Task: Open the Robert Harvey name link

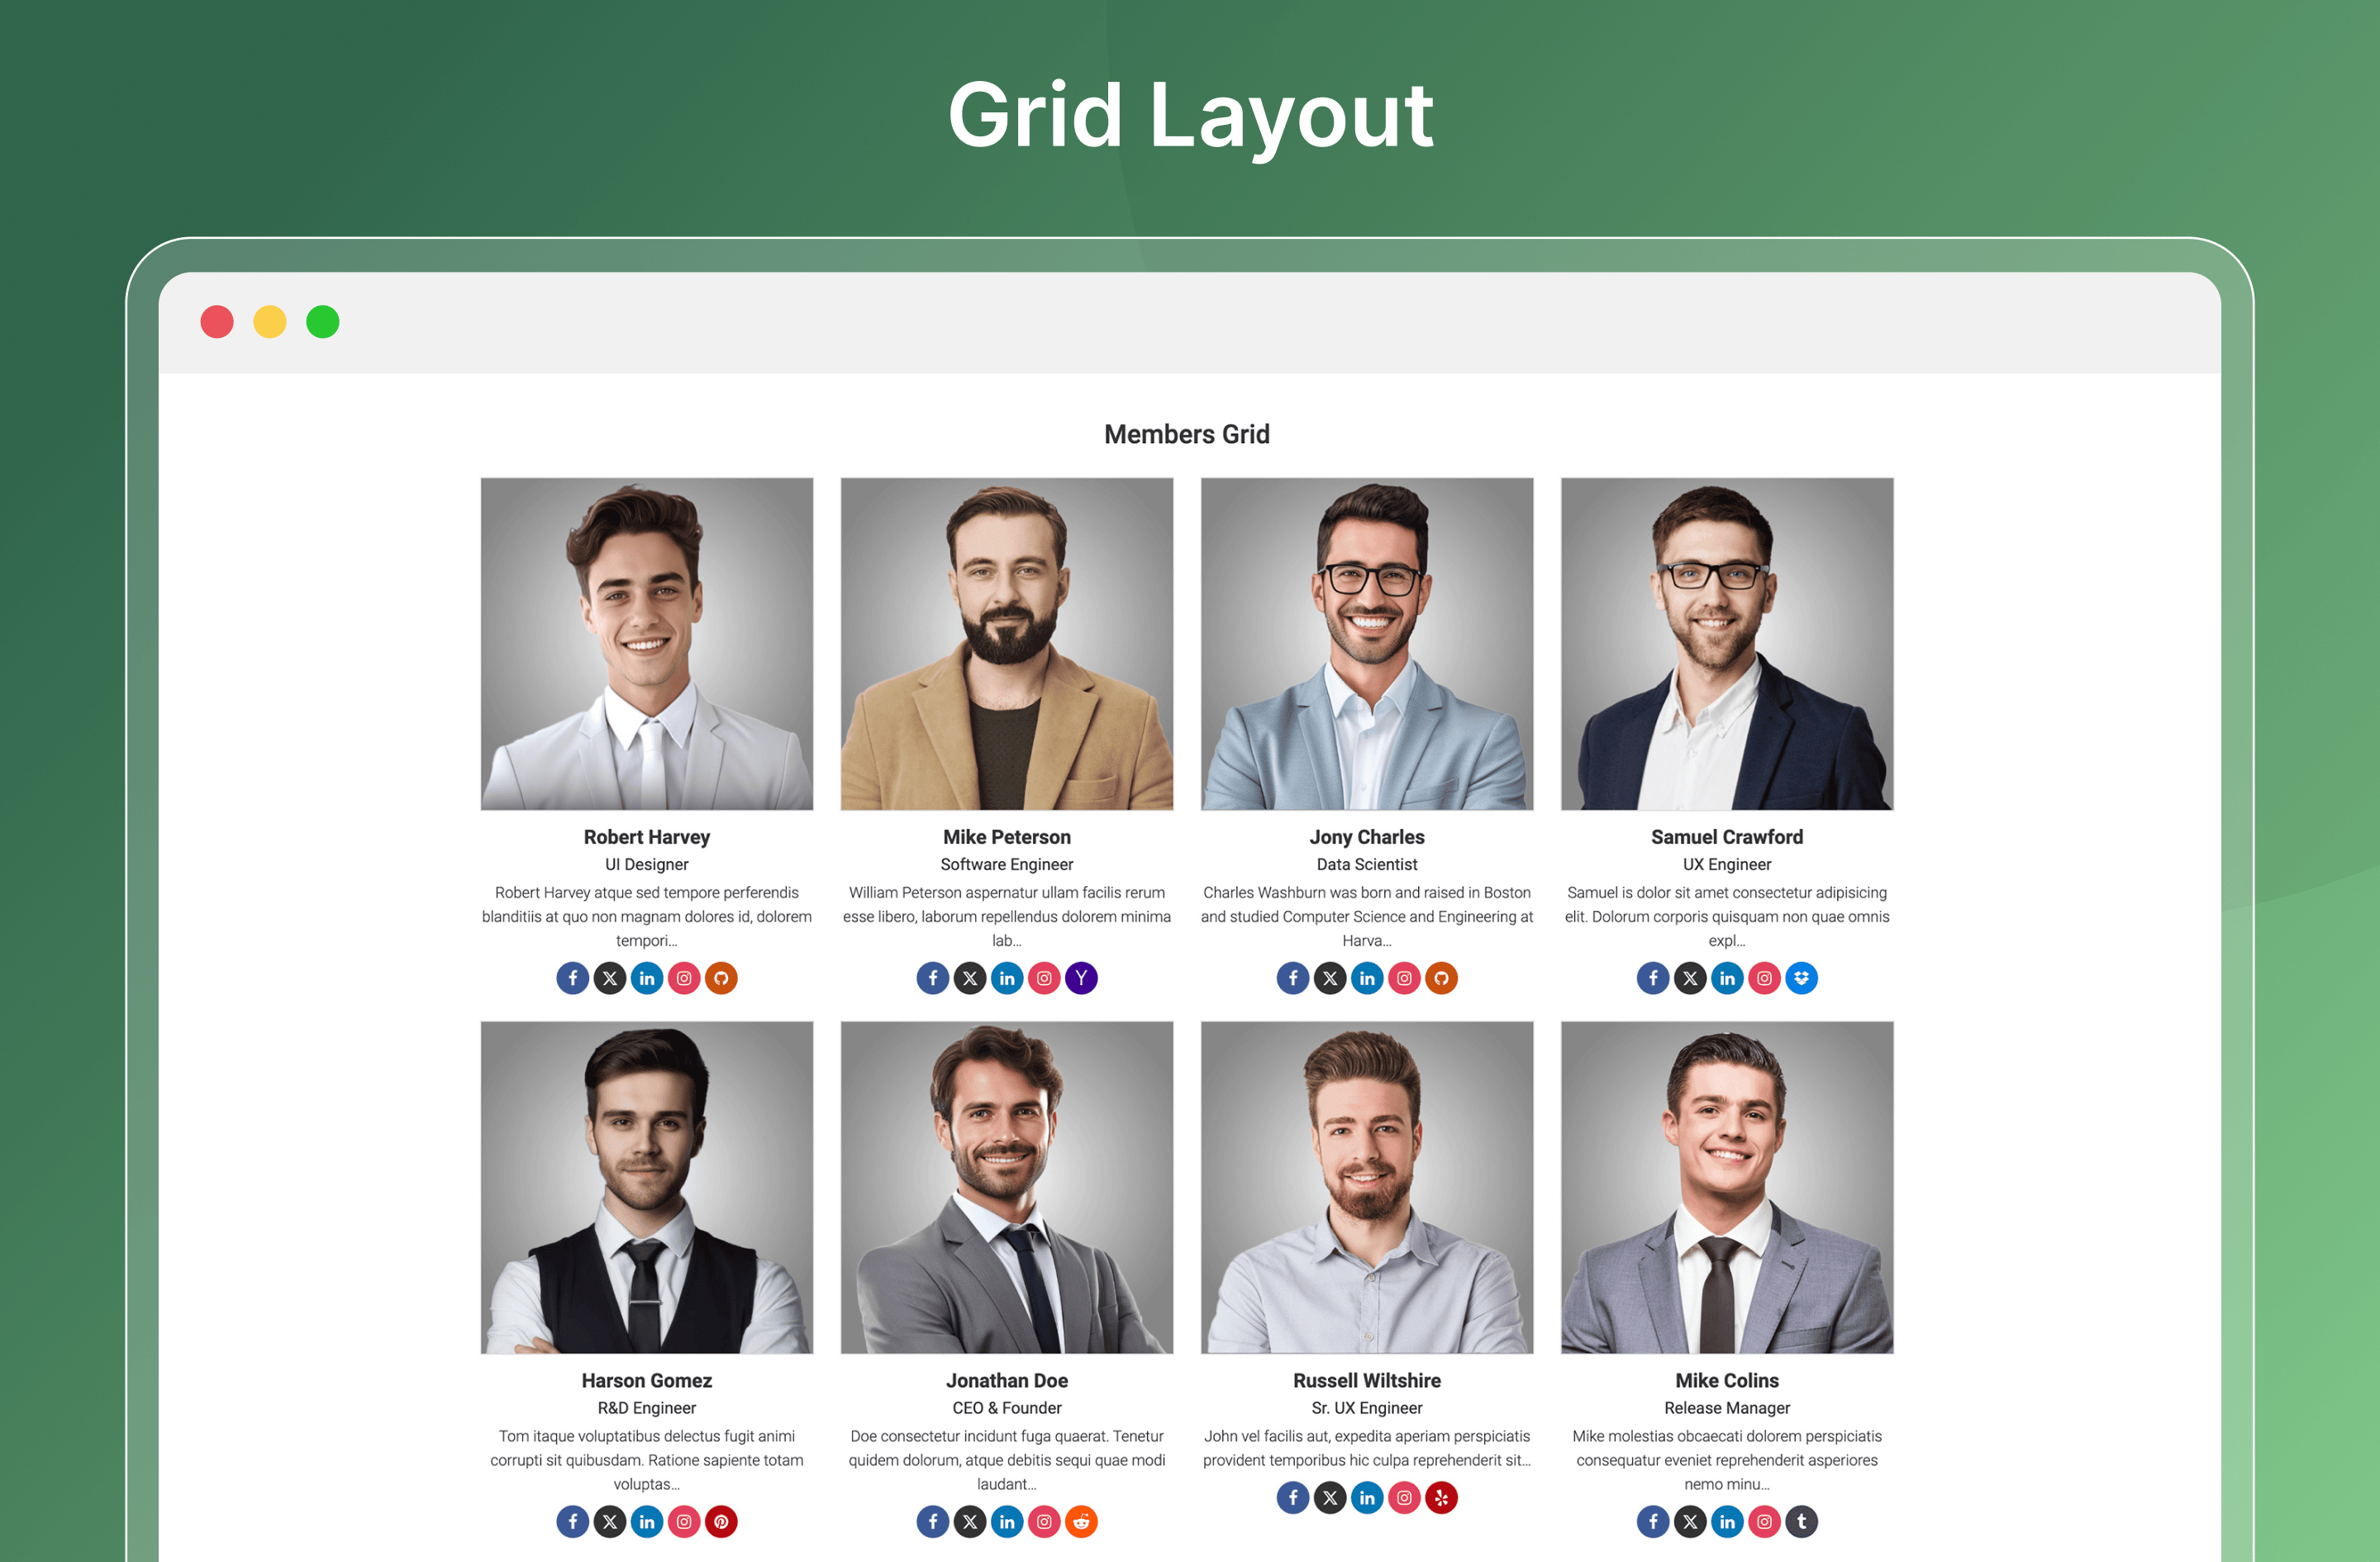Action: [647, 837]
